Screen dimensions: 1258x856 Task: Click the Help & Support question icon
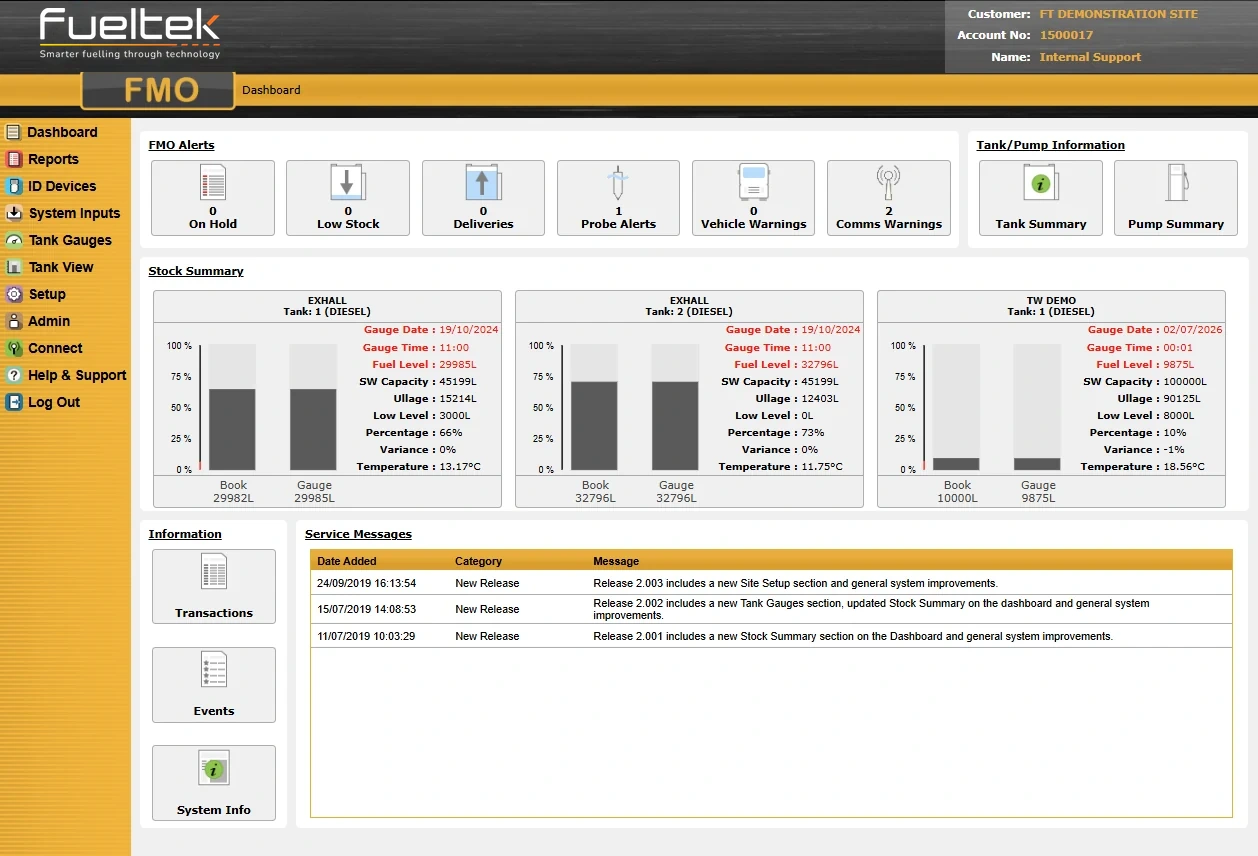pos(13,375)
